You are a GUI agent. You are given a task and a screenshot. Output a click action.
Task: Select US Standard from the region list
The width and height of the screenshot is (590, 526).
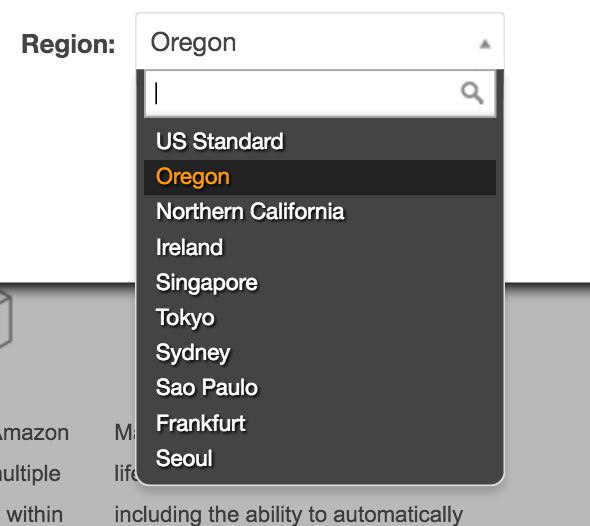320,141
